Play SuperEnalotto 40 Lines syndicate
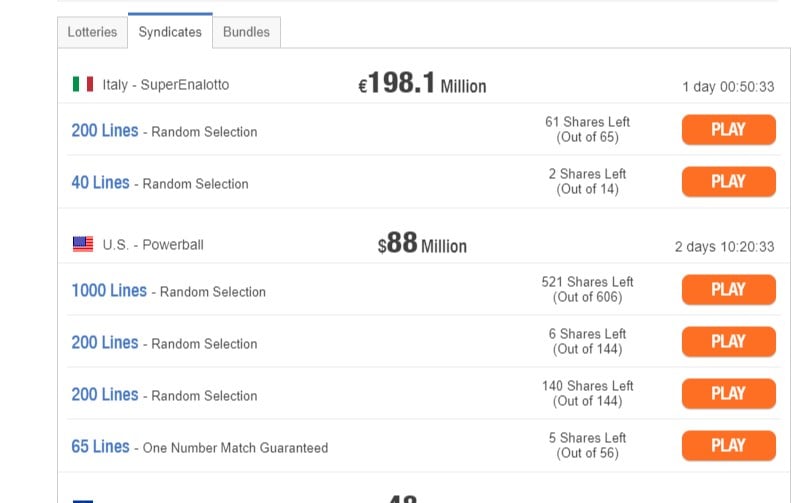The width and height of the screenshot is (796, 503). pyautogui.click(x=728, y=181)
